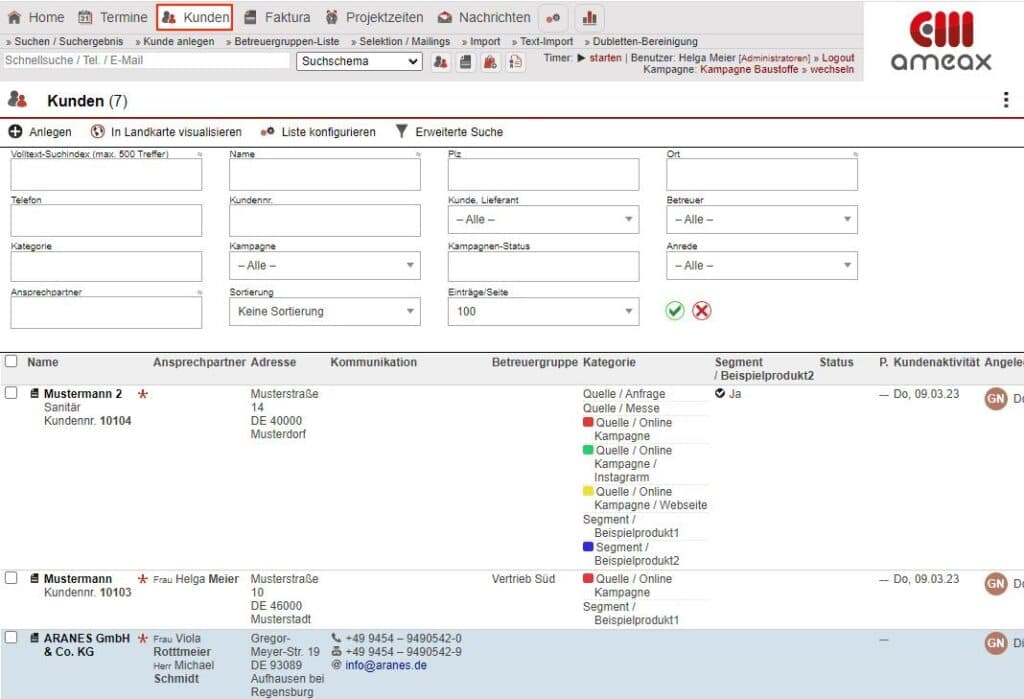Click the contacts icon beside the Suchschema dropdown

tap(441, 62)
